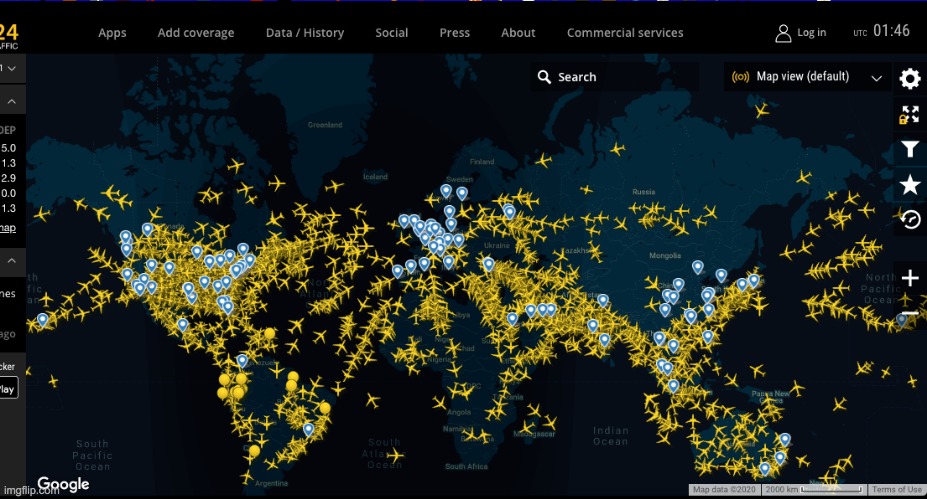Screen dimensions: 927x499
Task: Open the filter funnel icon
Action: click(x=910, y=149)
